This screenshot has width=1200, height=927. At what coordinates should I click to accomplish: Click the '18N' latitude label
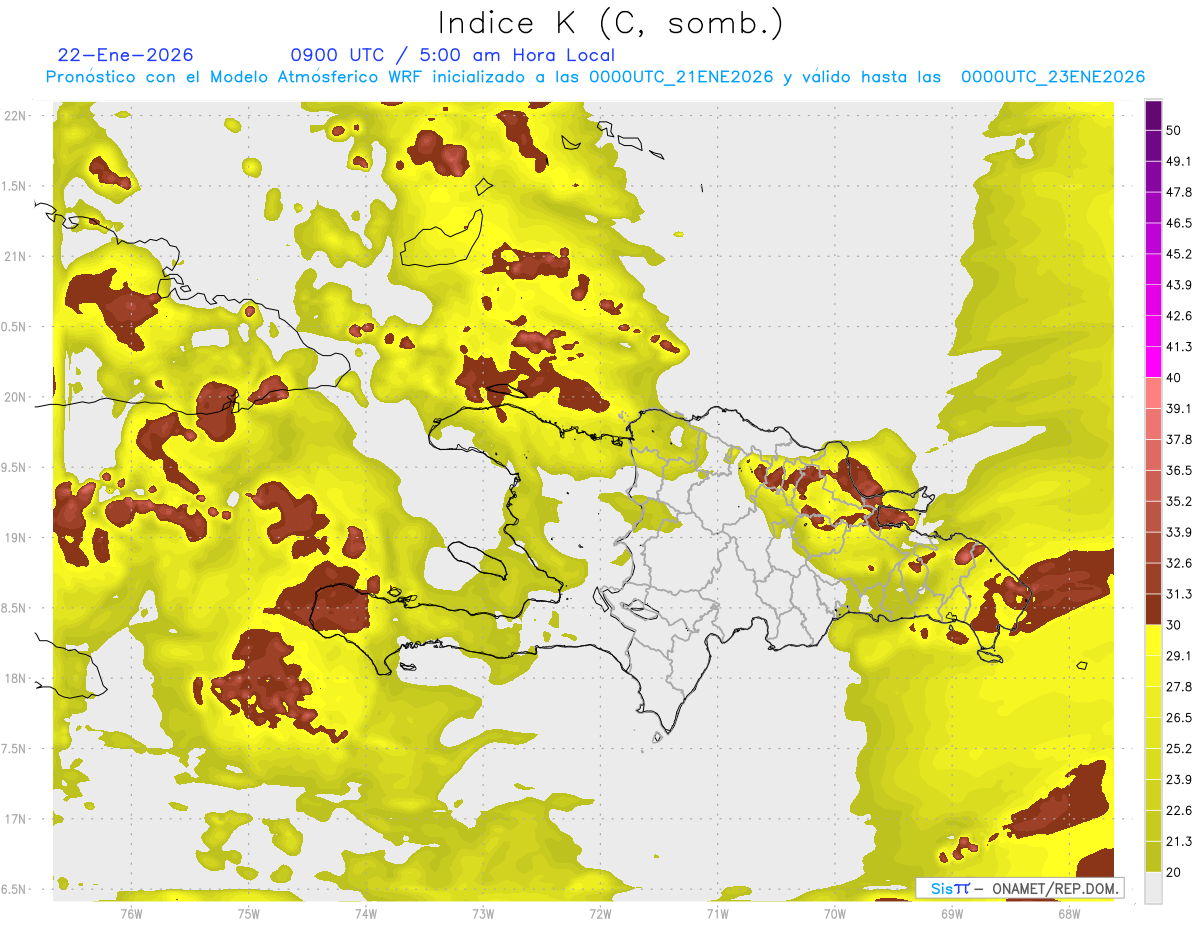coord(15,679)
